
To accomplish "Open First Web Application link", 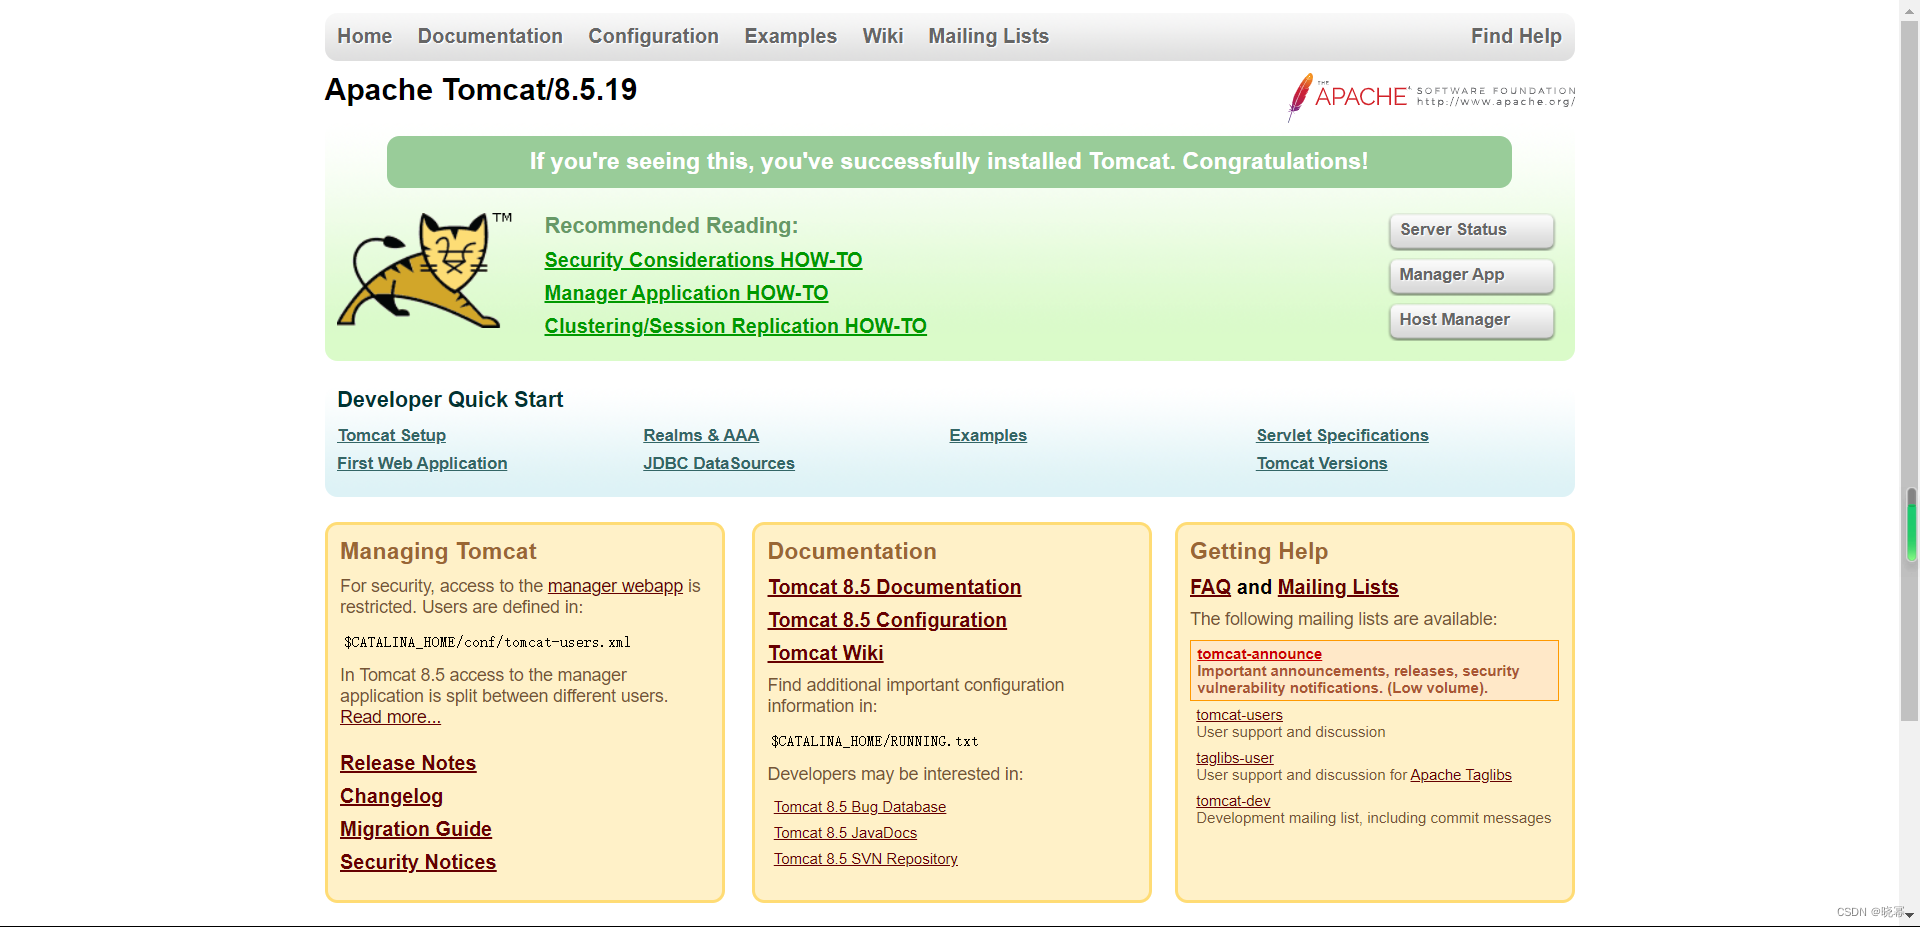I will 422,463.
